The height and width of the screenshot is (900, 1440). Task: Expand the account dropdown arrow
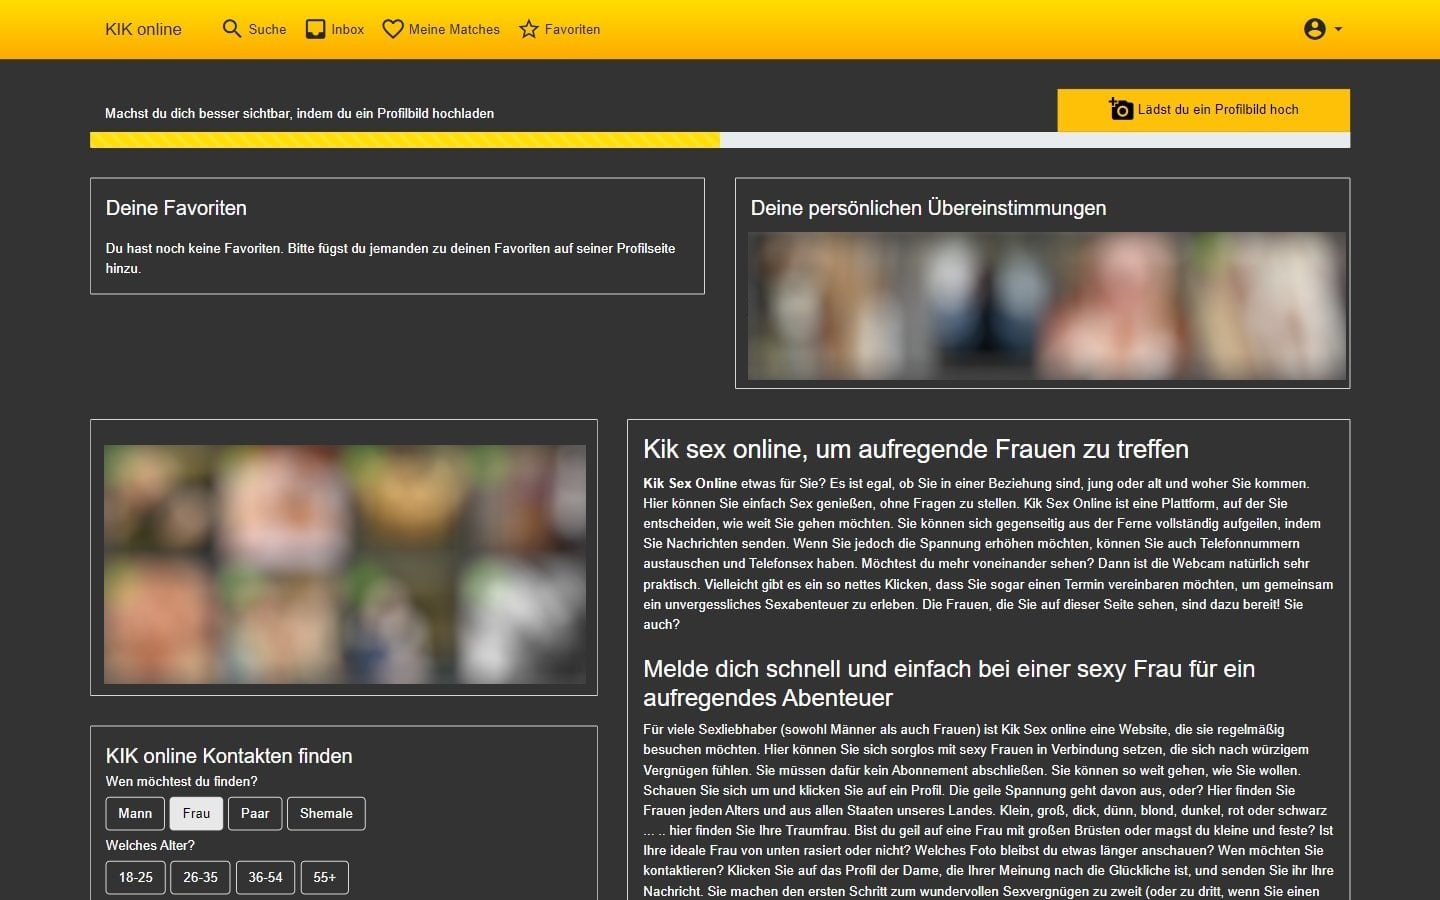(1338, 29)
